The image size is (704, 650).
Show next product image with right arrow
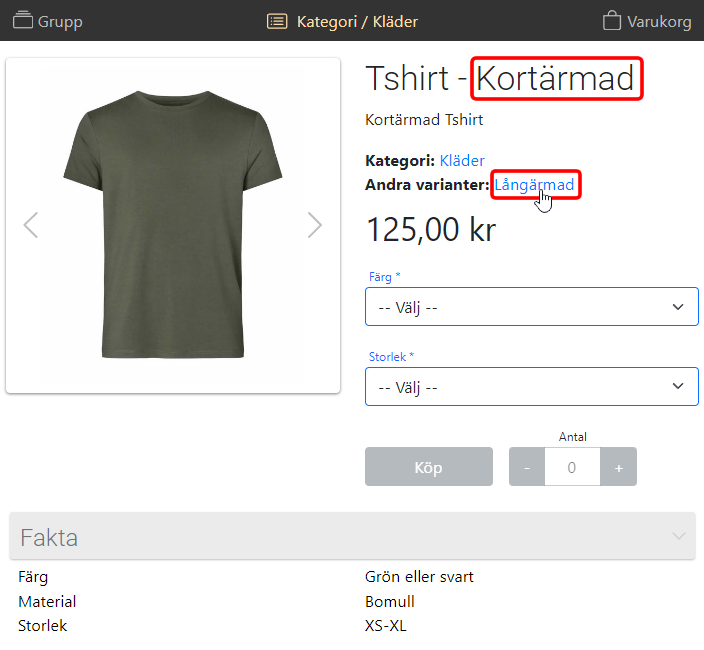click(315, 225)
